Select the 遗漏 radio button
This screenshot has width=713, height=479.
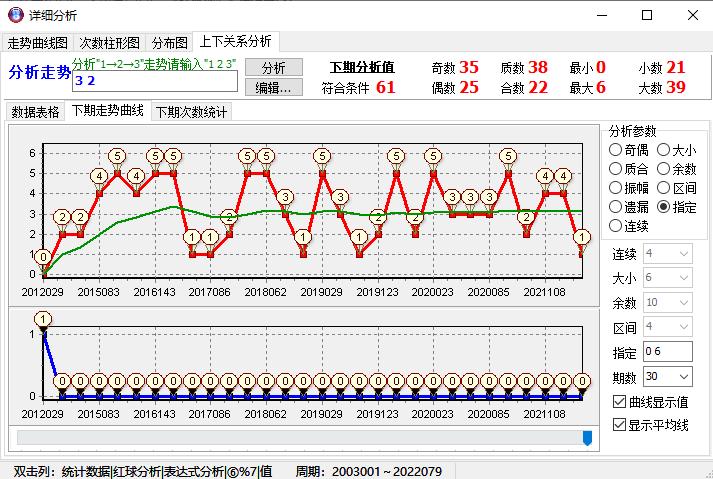tap(629, 207)
